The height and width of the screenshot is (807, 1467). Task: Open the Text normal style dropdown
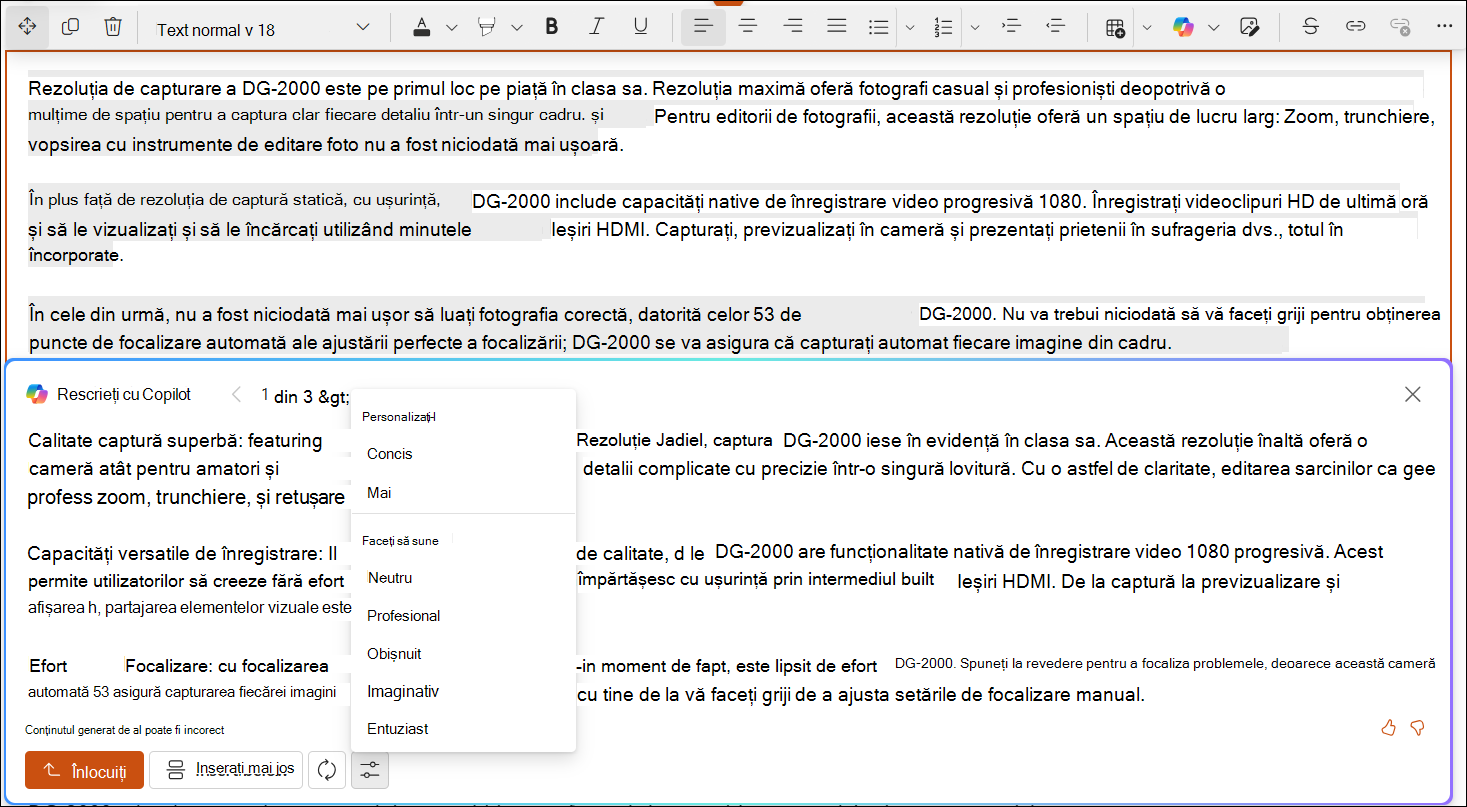point(263,29)
